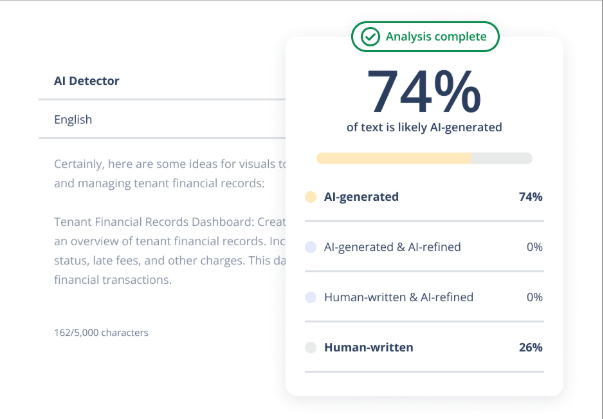Click the Analysis complete badge
The image size is (603, 419).
point(425,37)
